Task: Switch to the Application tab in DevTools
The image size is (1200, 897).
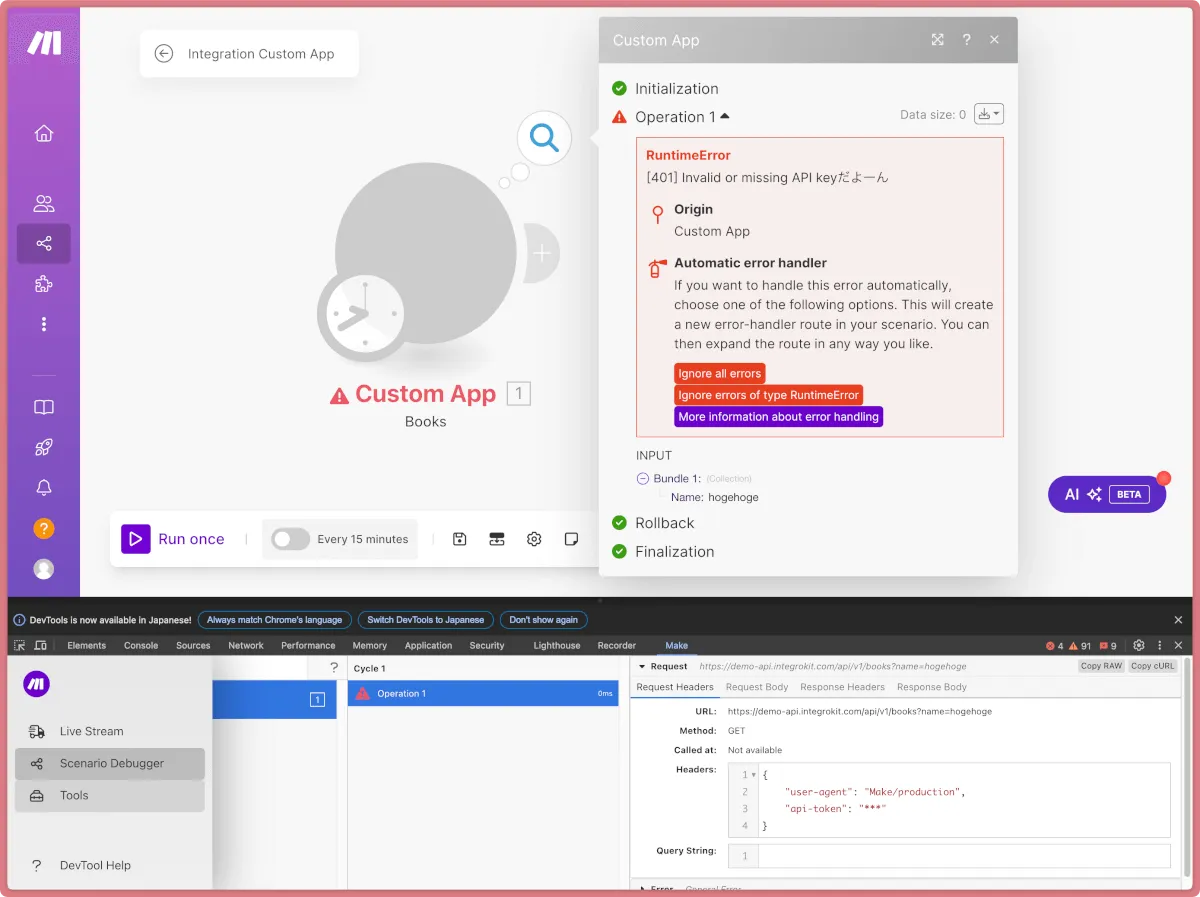Action: (429, 646)
